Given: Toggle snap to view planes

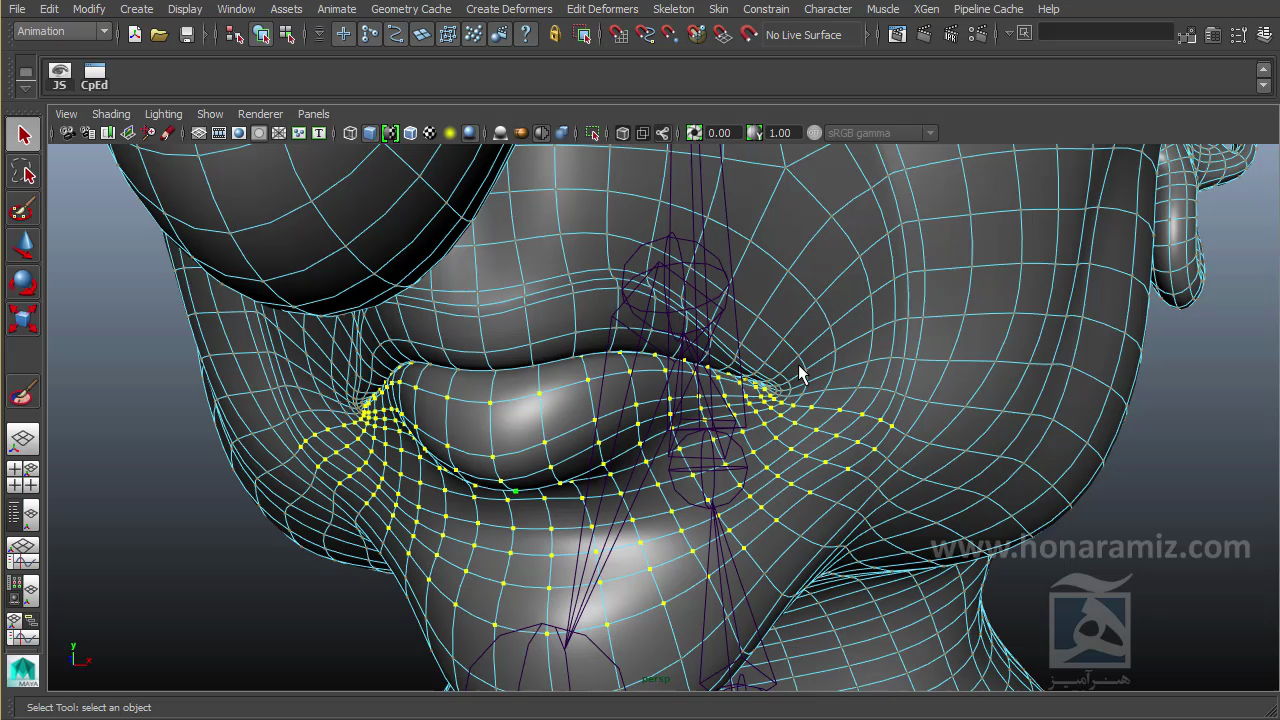Looking at the screenshot, I should click(x=723, y=35).
